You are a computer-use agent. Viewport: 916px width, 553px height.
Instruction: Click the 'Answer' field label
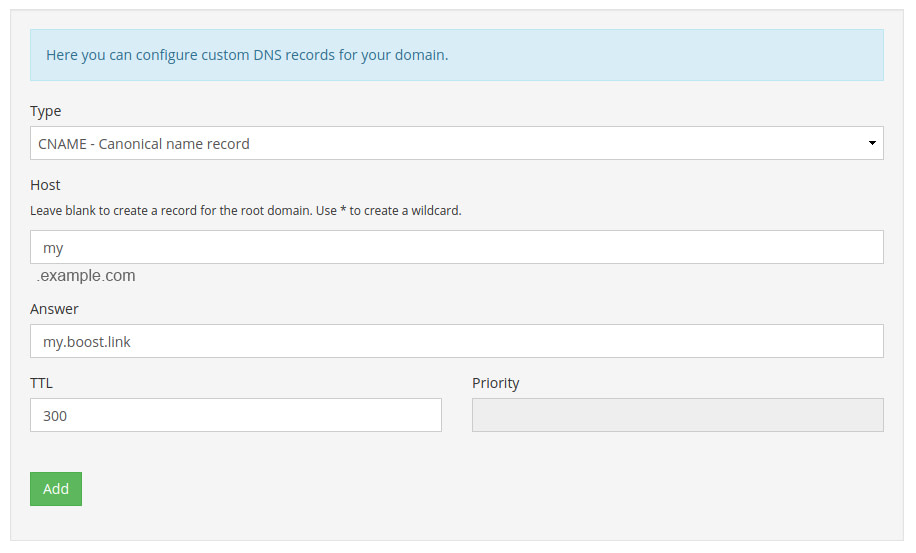click(54, 309)
